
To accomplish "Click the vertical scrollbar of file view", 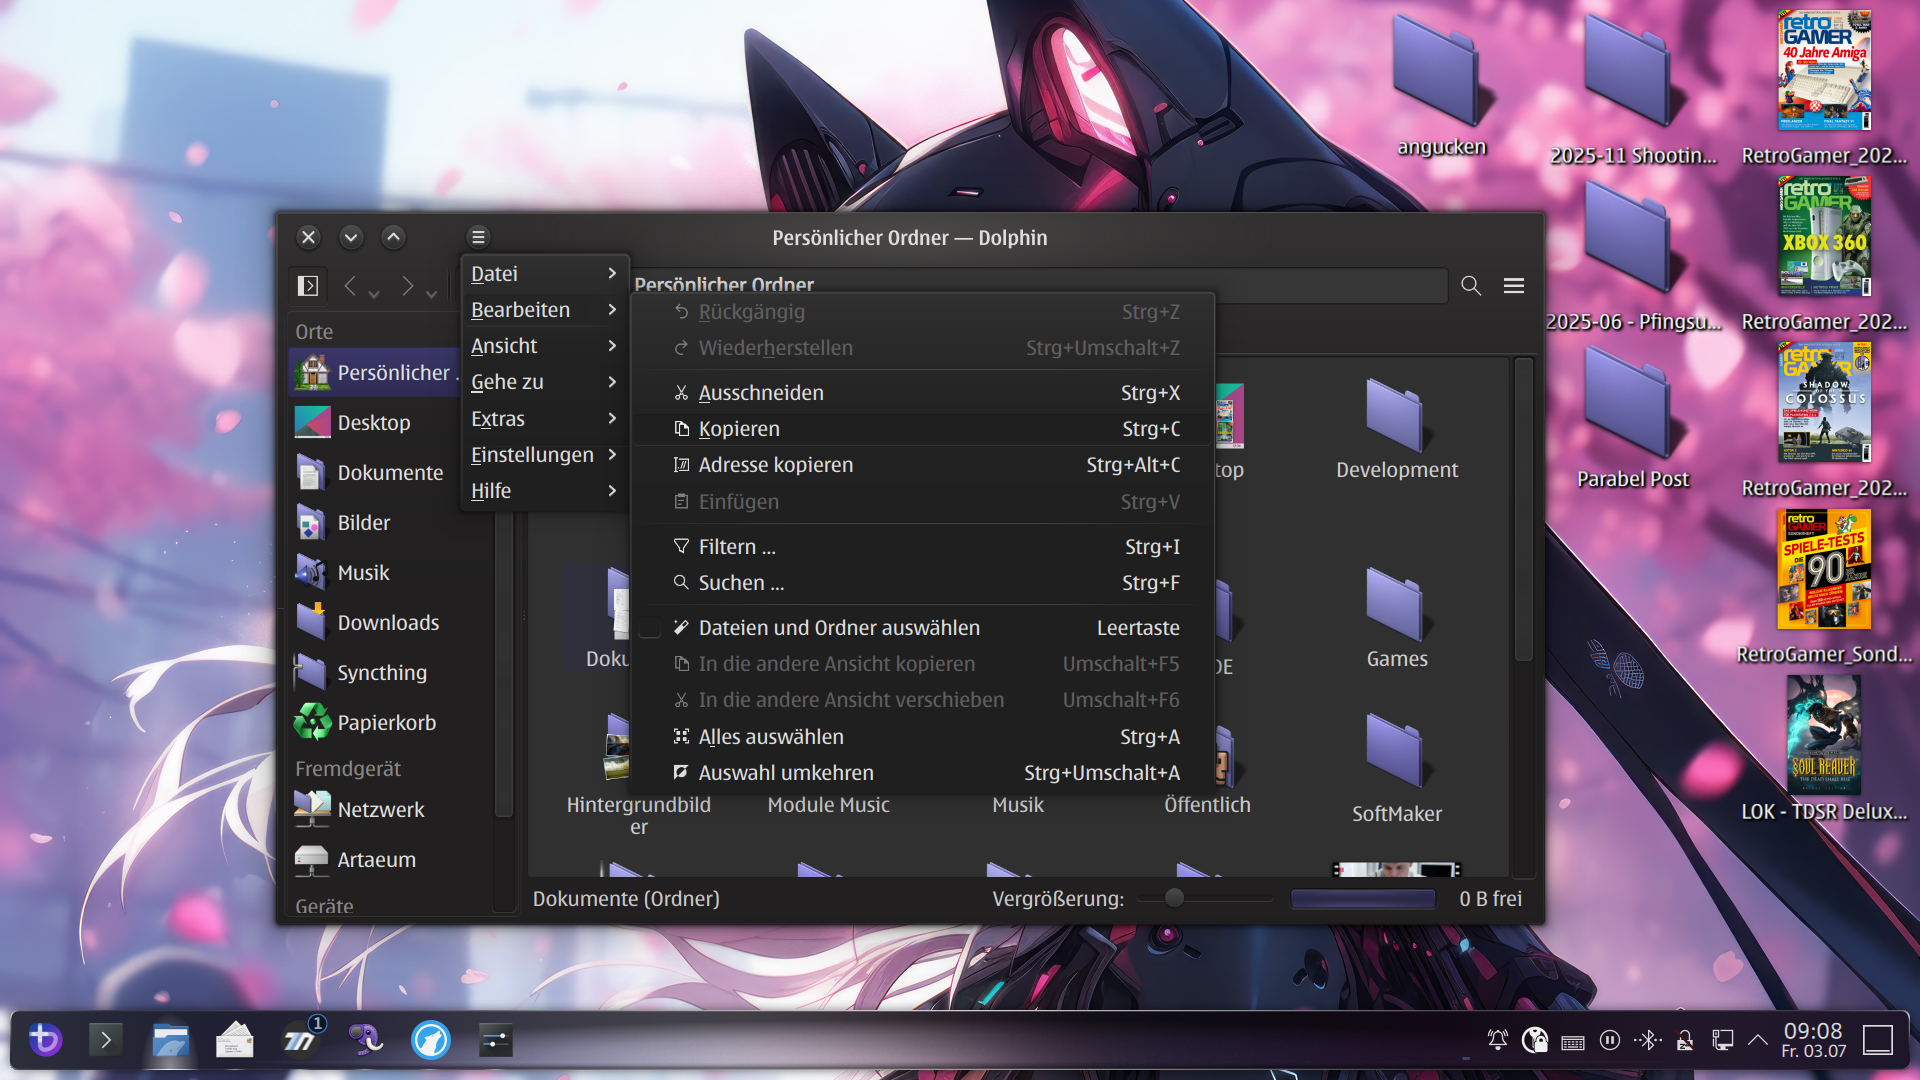I will (1523, 510).
